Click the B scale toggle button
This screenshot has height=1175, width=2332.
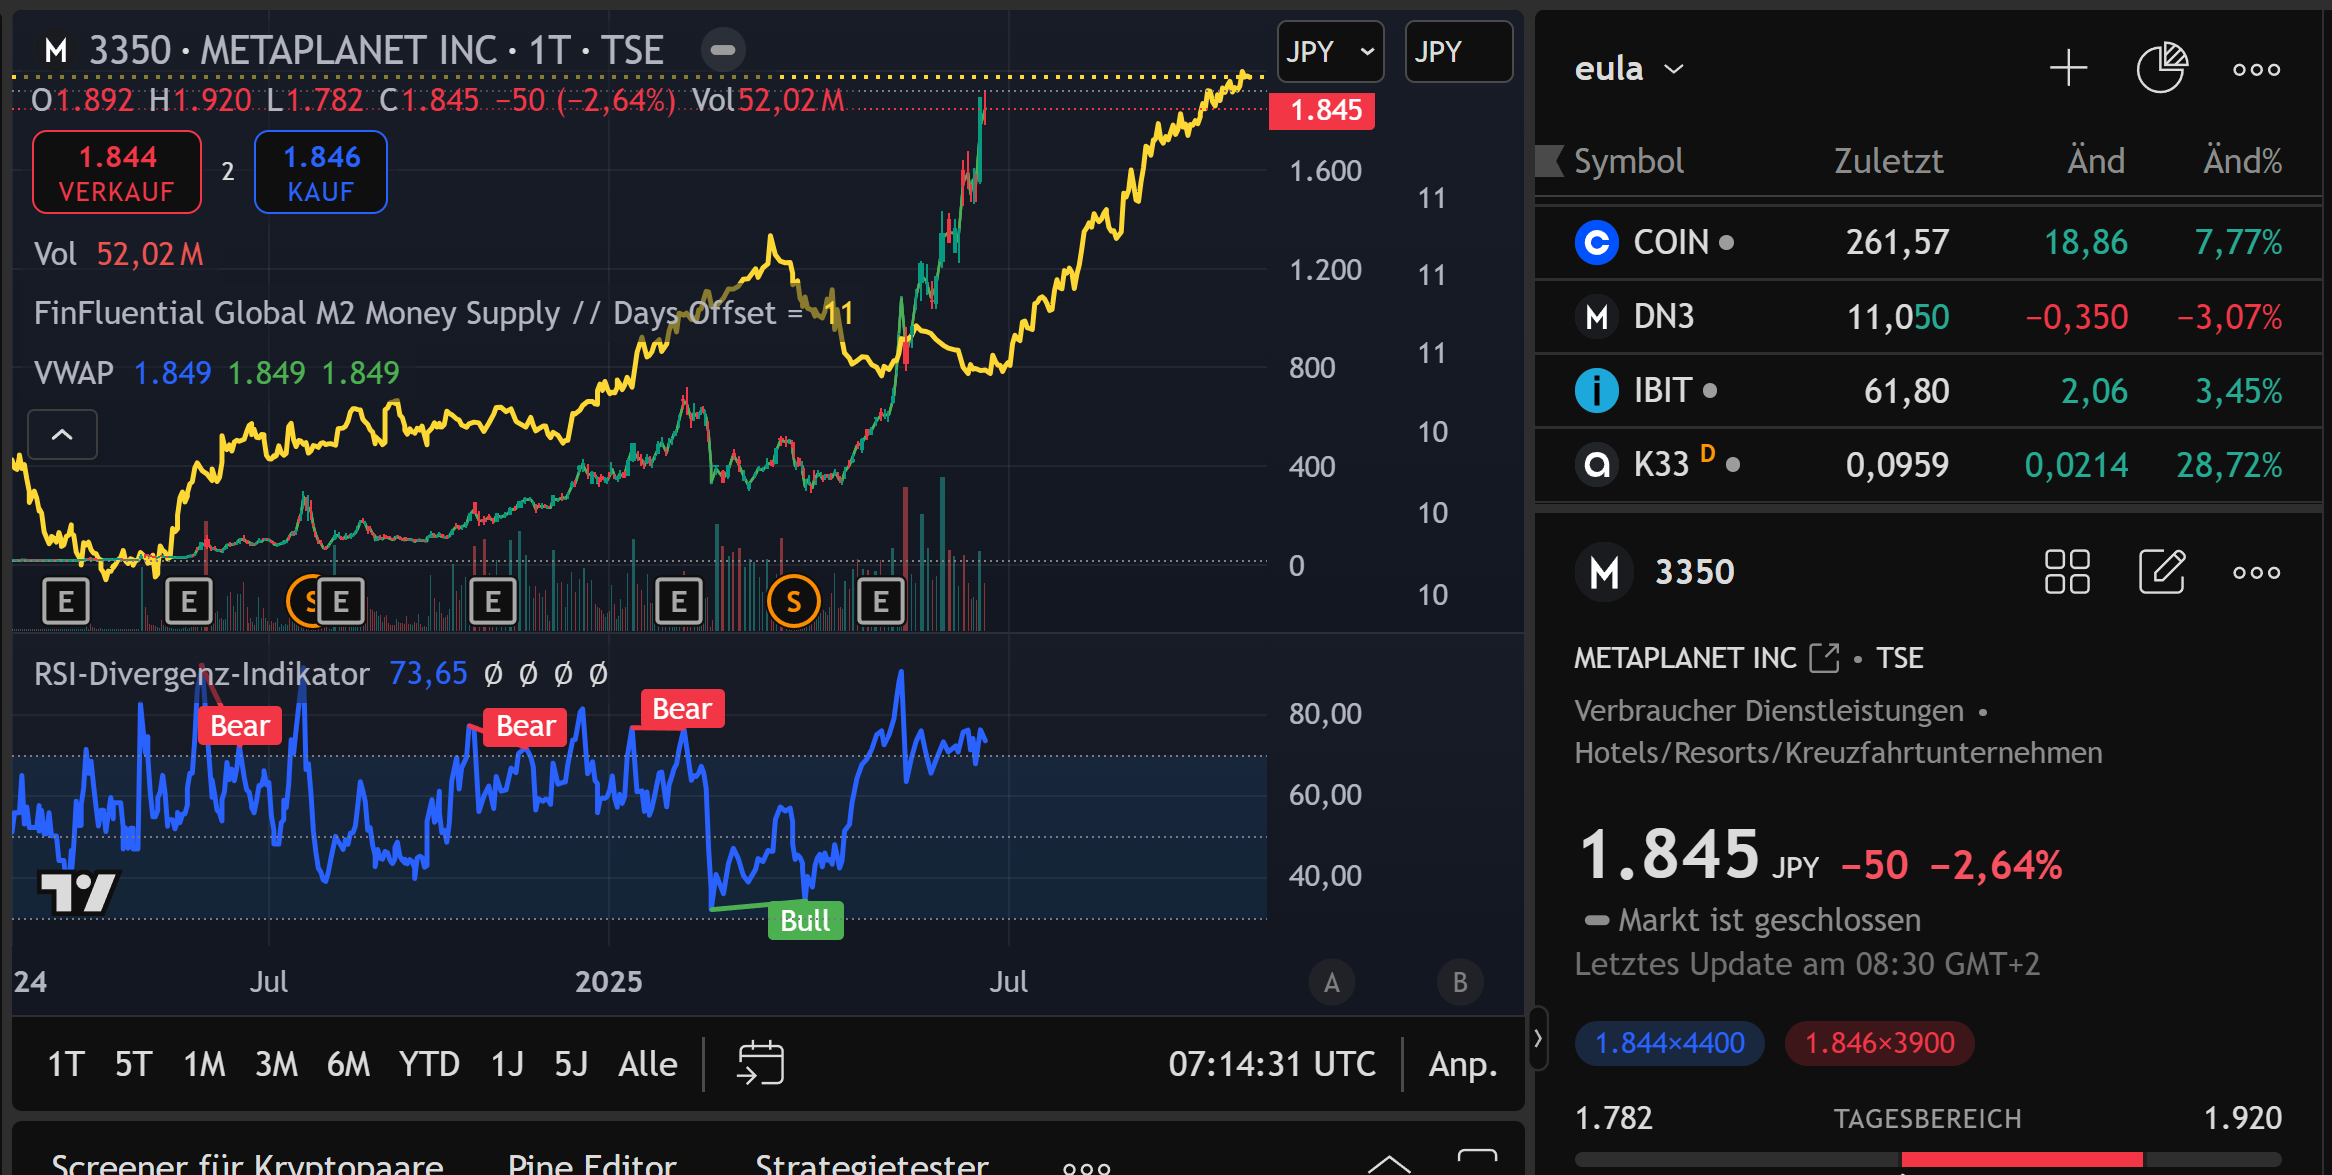[1459, 982]
